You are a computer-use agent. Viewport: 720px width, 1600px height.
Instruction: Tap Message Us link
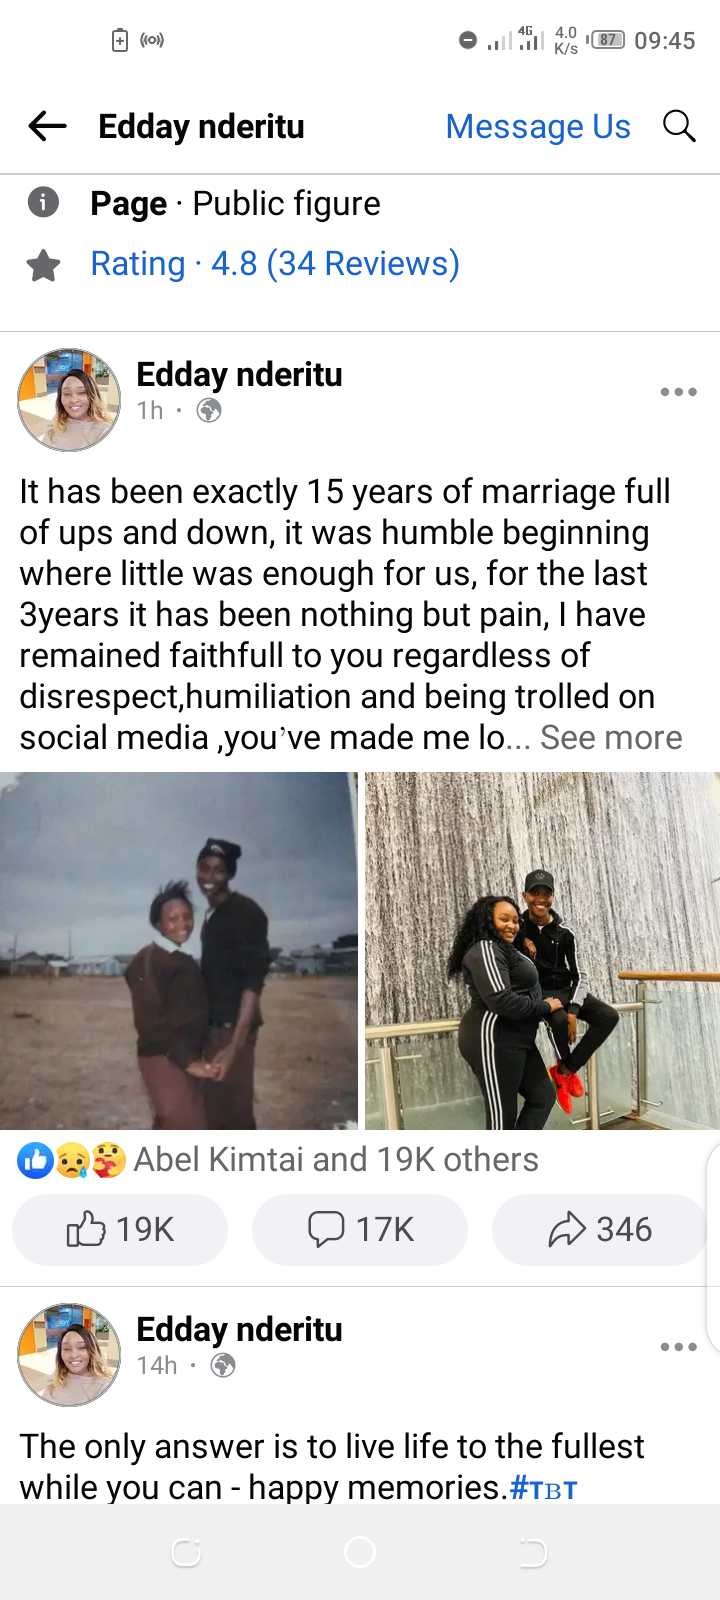coord(538,127)
